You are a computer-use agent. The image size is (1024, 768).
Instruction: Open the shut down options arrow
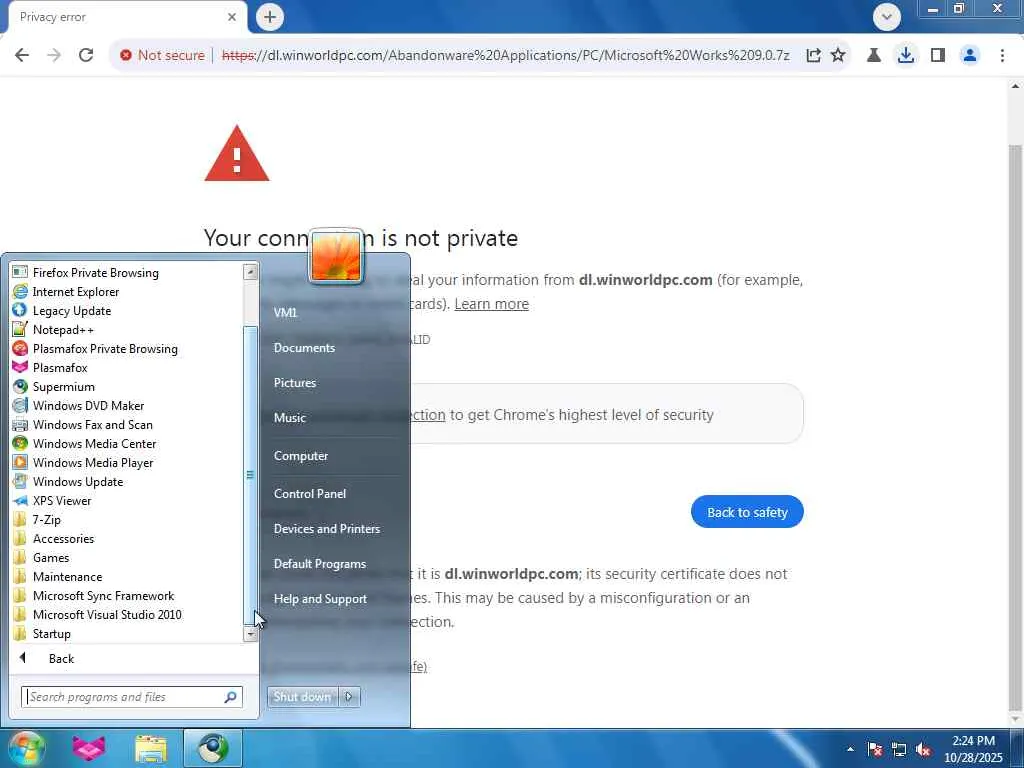tap(349, 697)
